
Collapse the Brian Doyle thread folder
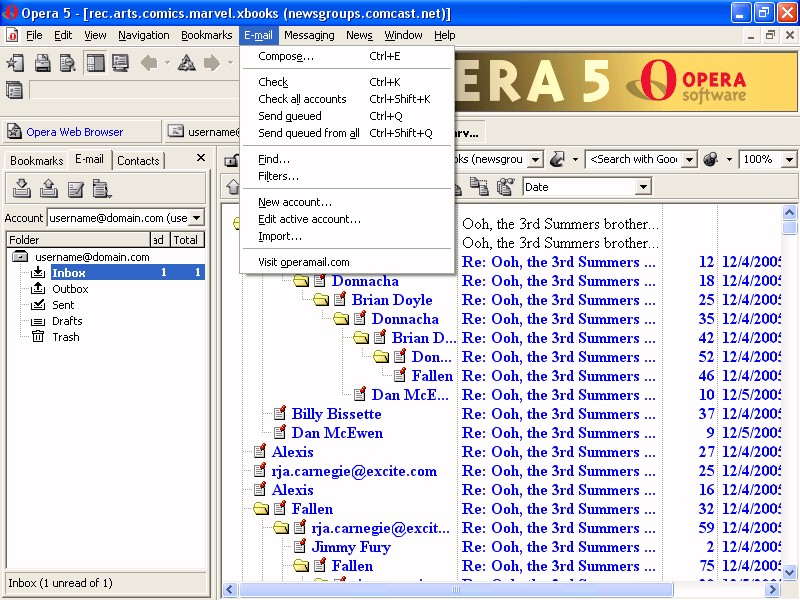point(321,300)
